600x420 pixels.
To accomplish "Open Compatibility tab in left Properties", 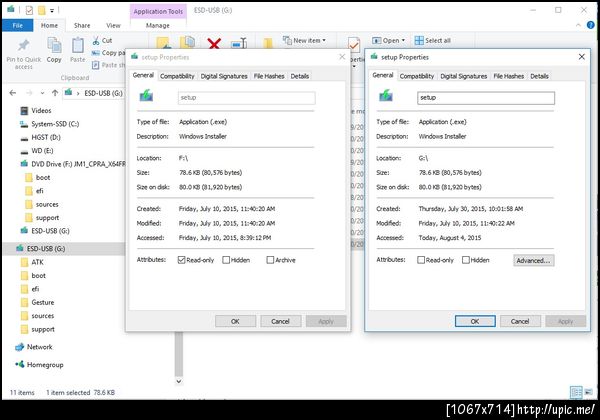I will [177, 76].
